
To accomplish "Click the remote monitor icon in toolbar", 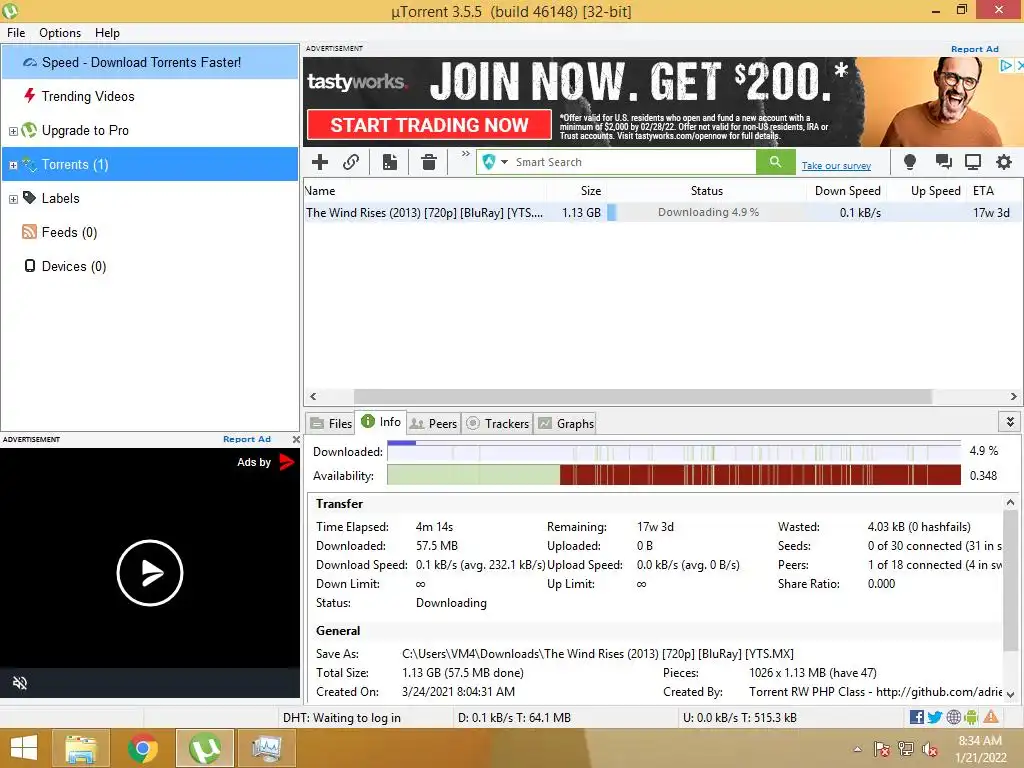I will [973, 162].
